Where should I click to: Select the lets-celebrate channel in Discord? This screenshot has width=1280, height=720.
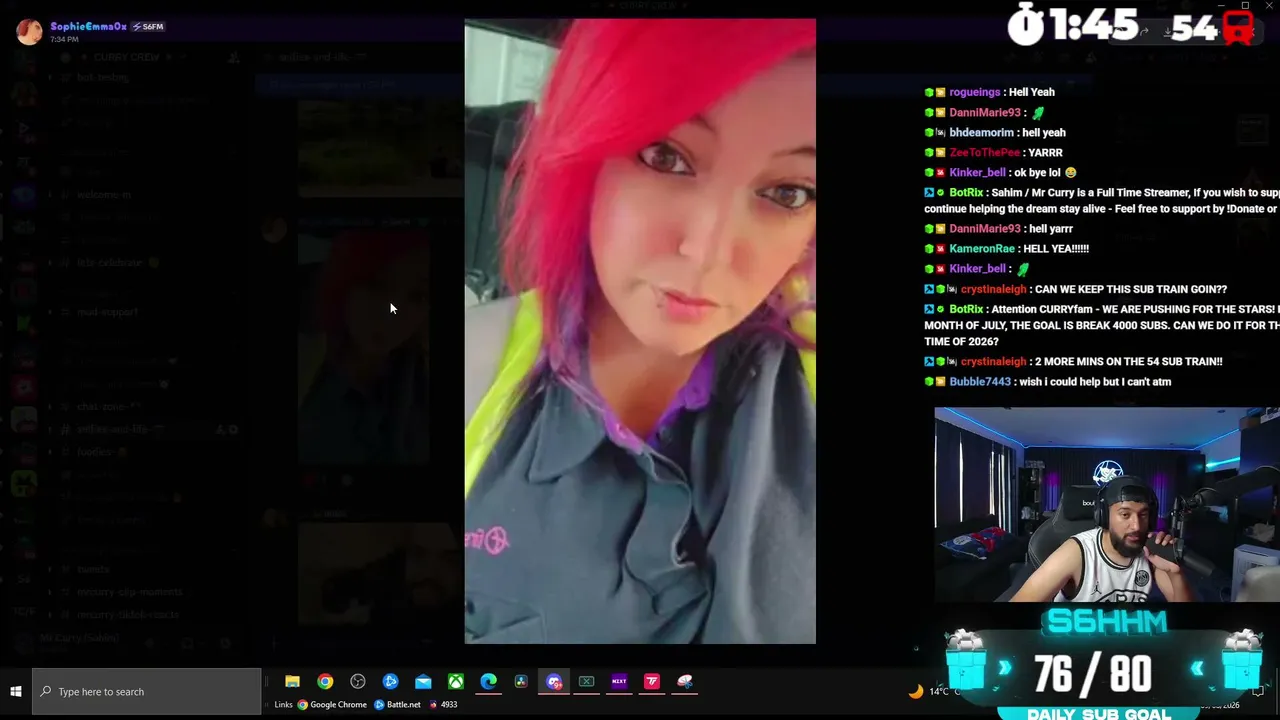[109, 263]
